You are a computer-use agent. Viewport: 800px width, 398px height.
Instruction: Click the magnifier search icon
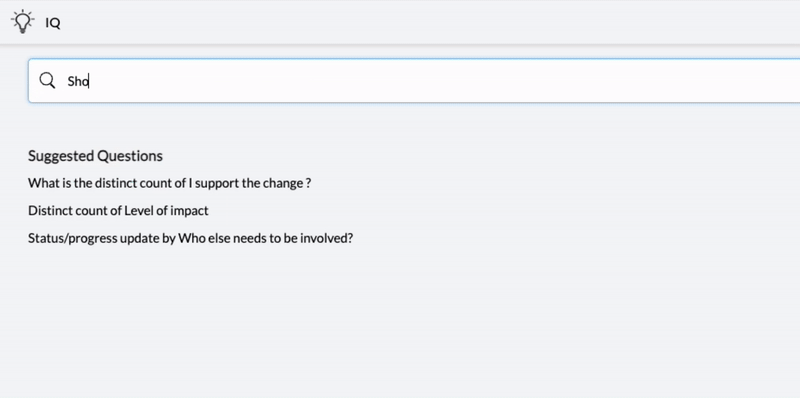47,81
